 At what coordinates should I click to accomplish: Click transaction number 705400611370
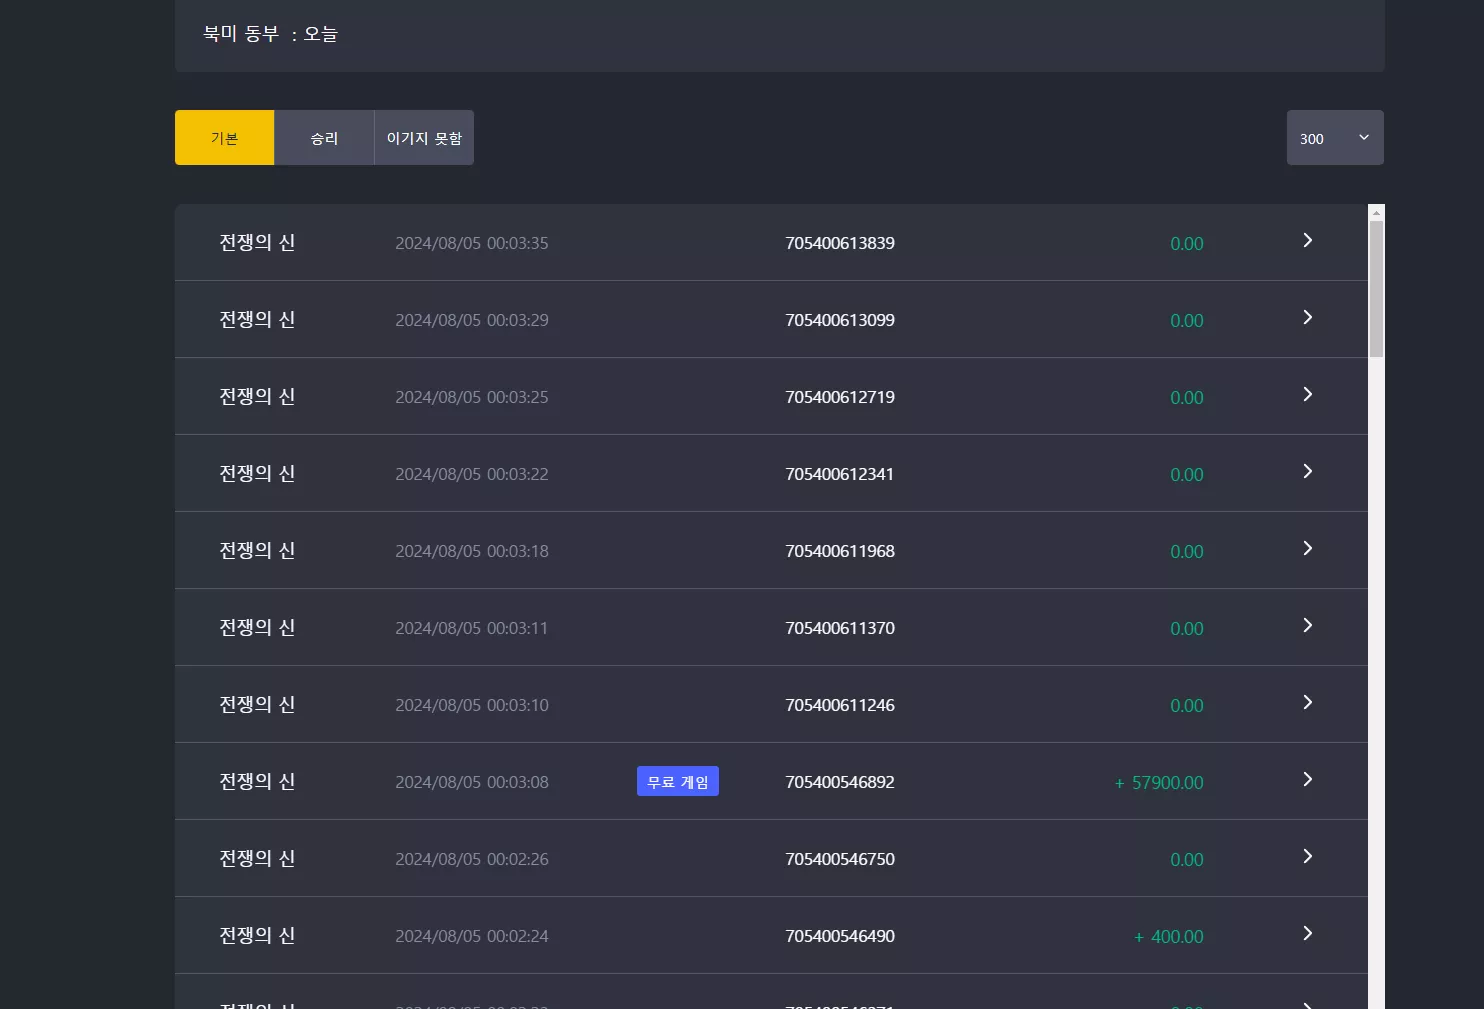pos(840,628)
